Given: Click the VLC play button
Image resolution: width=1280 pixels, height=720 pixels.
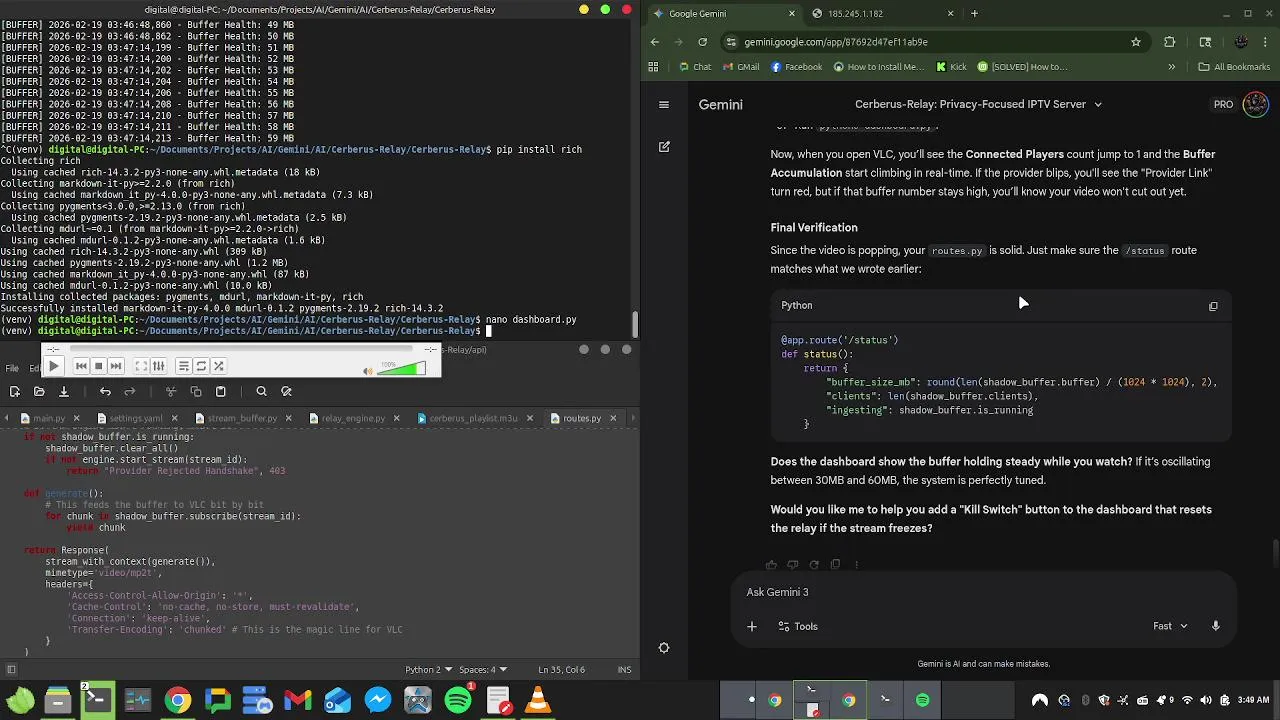Looking at the screenshot, I should point(54,366).
